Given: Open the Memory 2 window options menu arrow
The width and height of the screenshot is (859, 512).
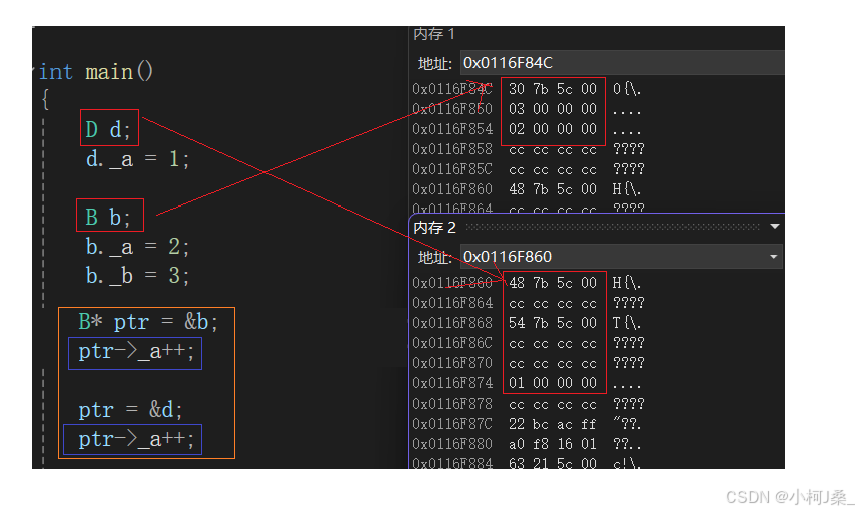Looking at the screenshot, I should (x=775, y=227).
